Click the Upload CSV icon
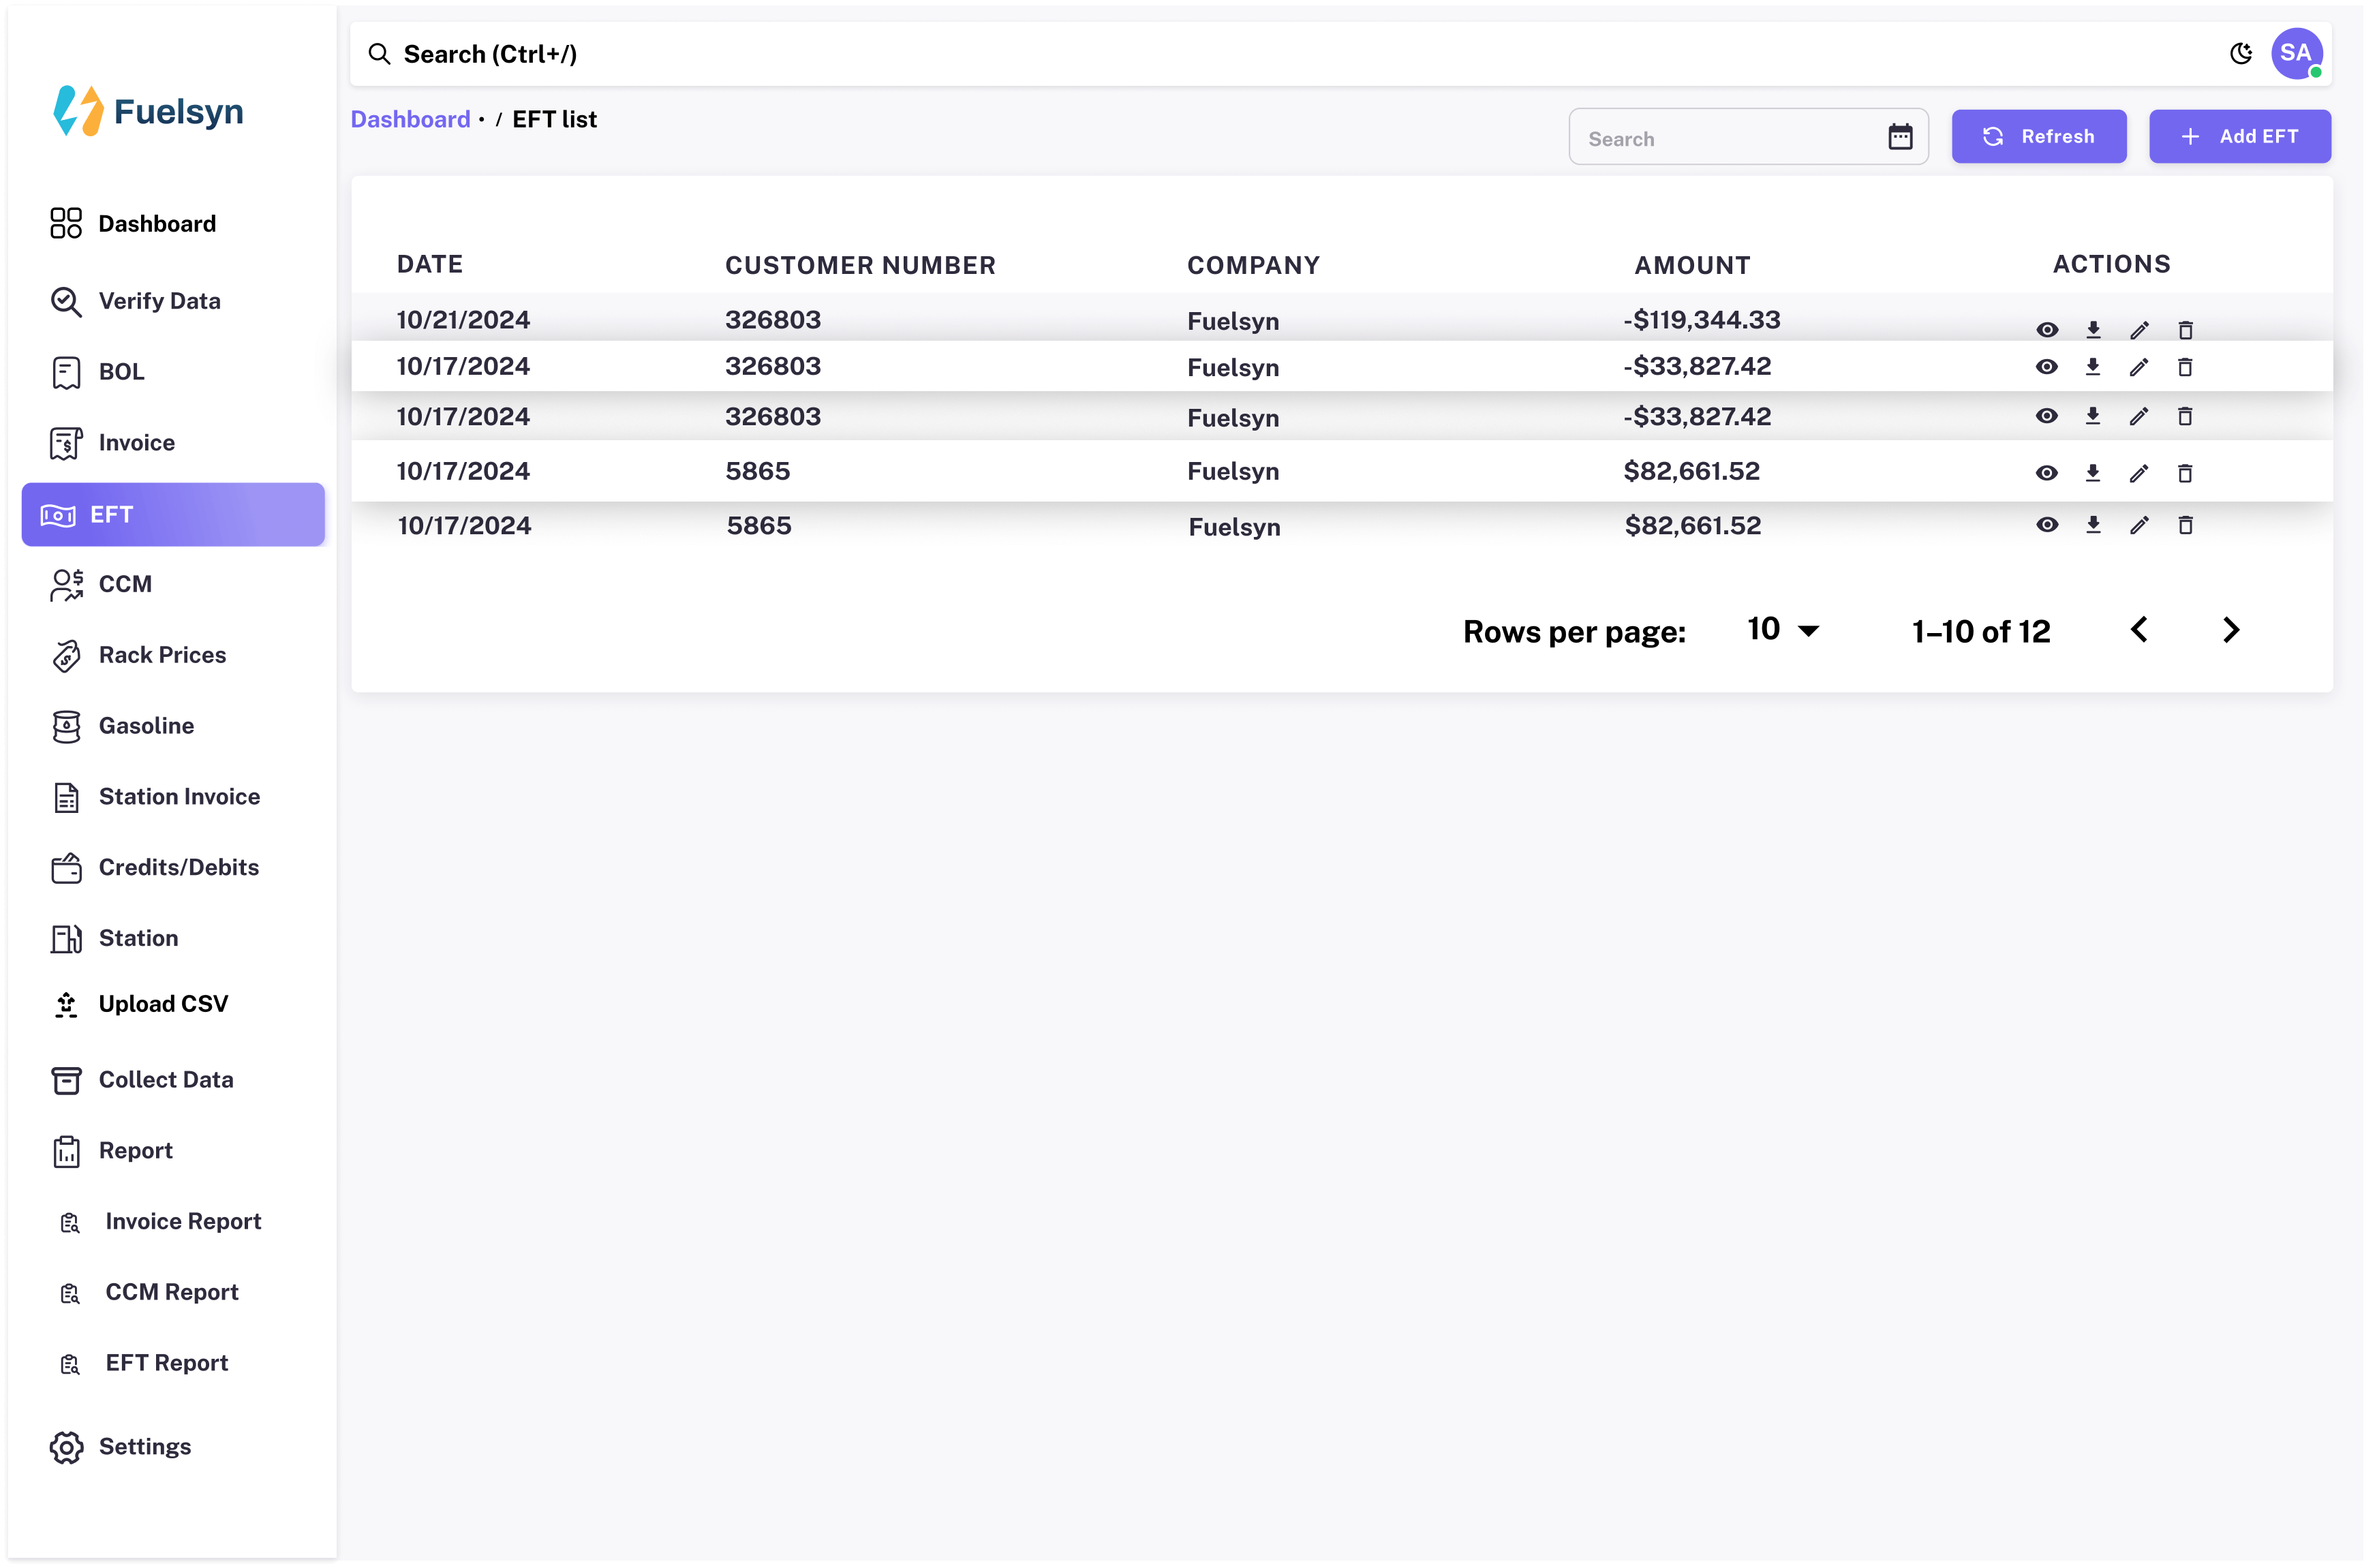This screenshot has width=2377, height=1568. (66, 1005)
